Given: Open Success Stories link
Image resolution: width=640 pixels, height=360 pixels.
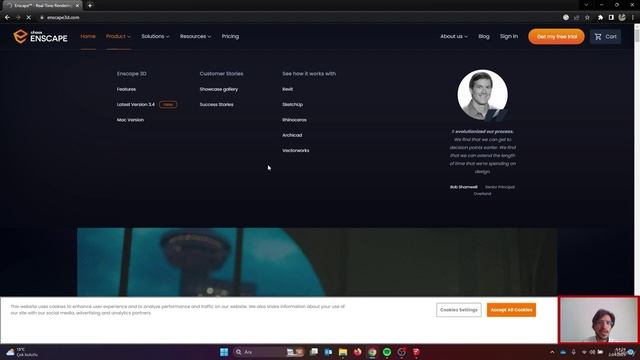Looking at the screenshot, I should pyautogui.click(x=216, y=104).
